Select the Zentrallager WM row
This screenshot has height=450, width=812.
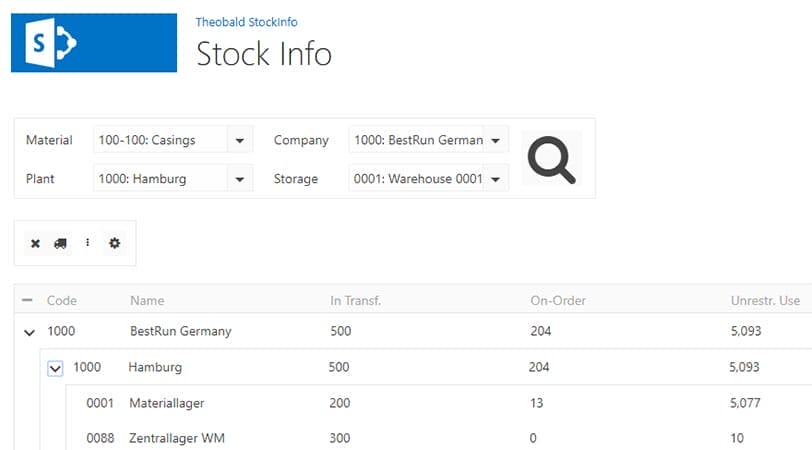(439, 438)
